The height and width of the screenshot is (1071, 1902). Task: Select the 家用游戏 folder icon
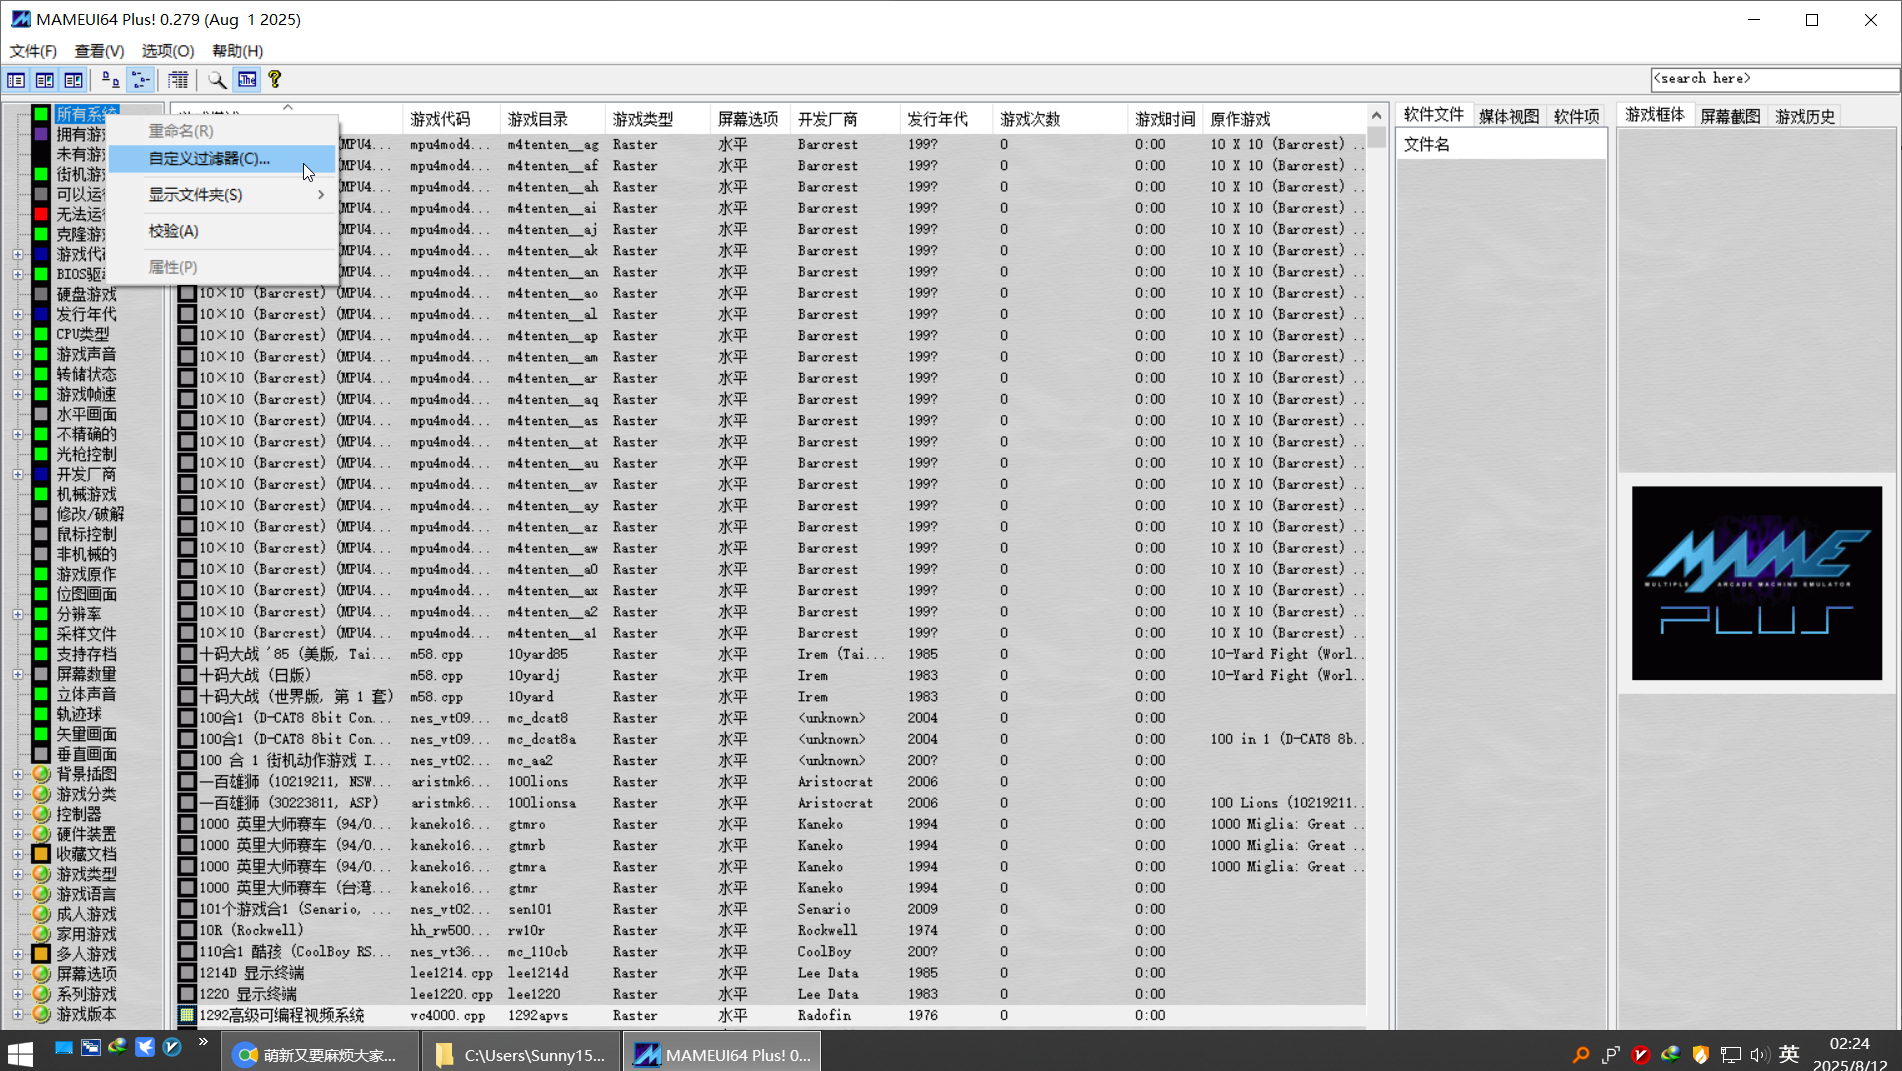coord(41,934)
